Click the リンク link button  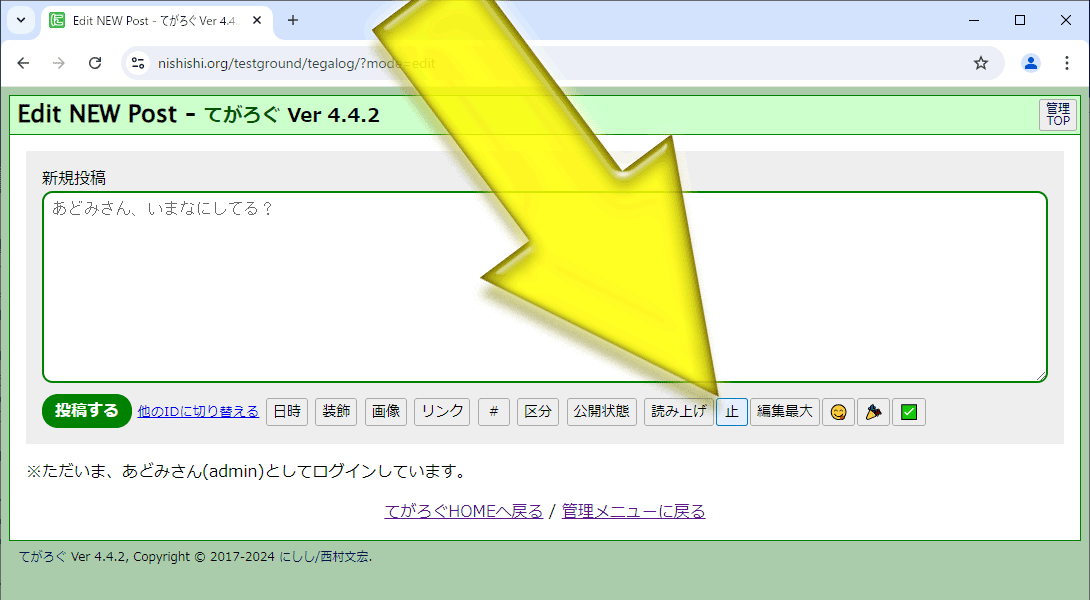[x=442, y=412]
